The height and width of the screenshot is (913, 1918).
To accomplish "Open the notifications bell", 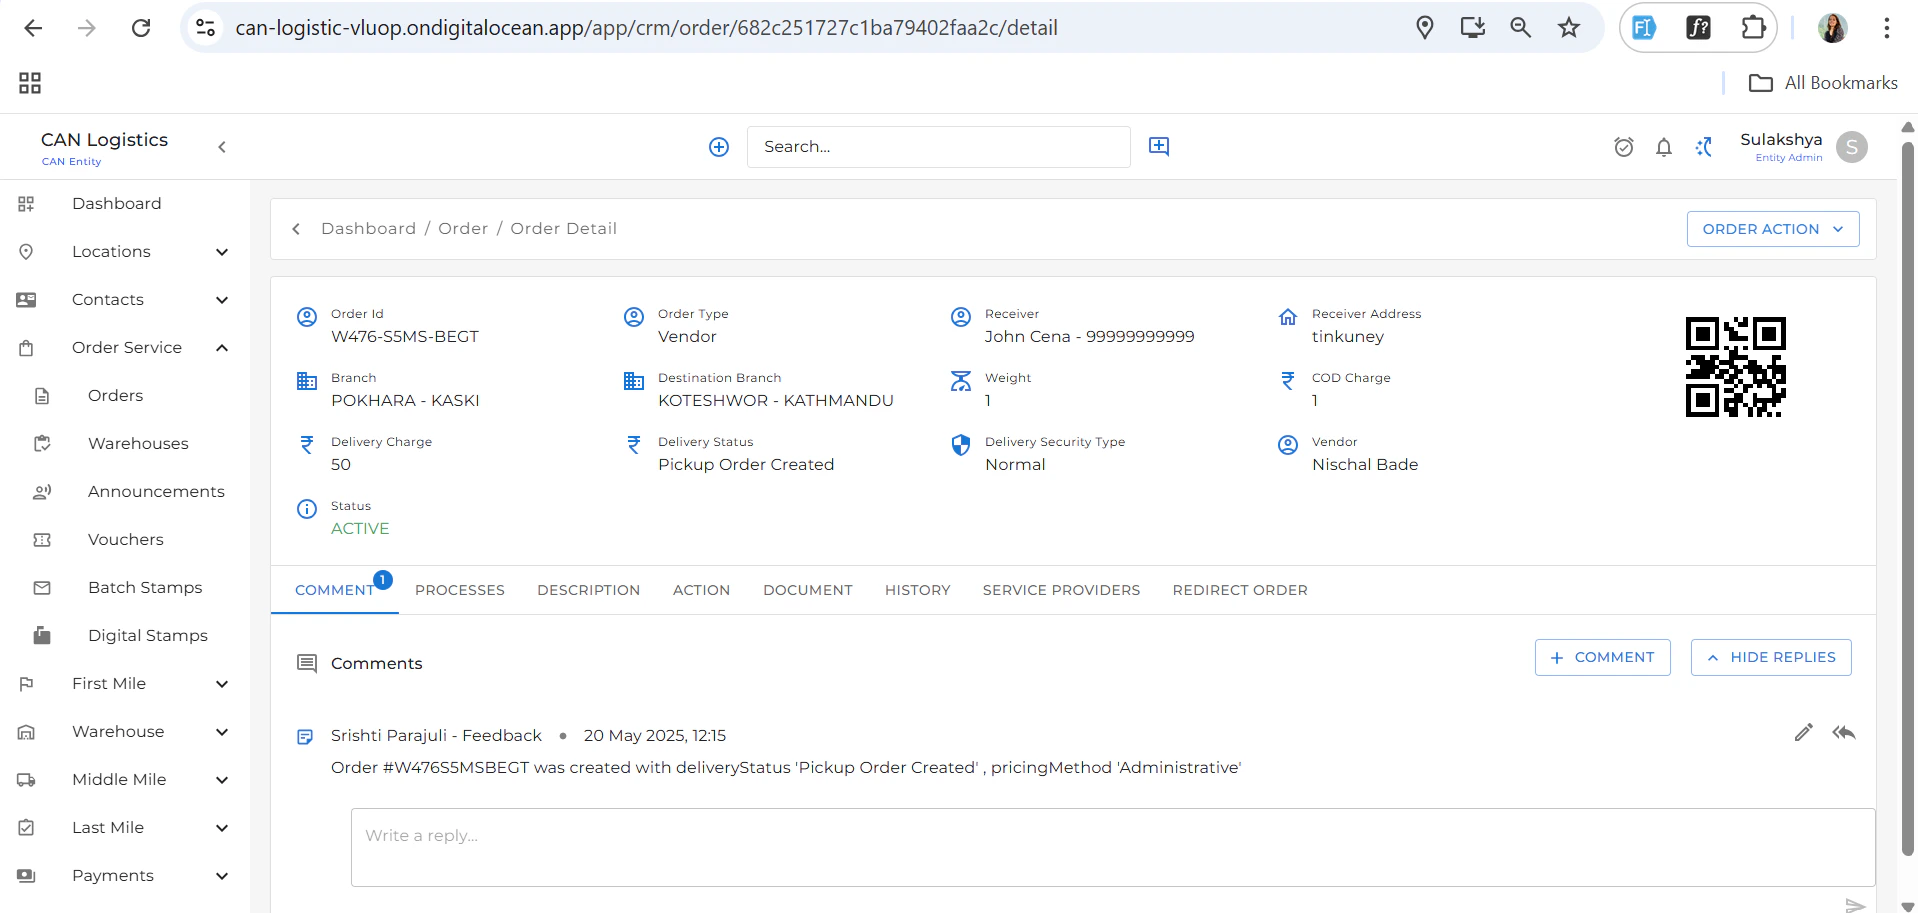I will 1664,147.
